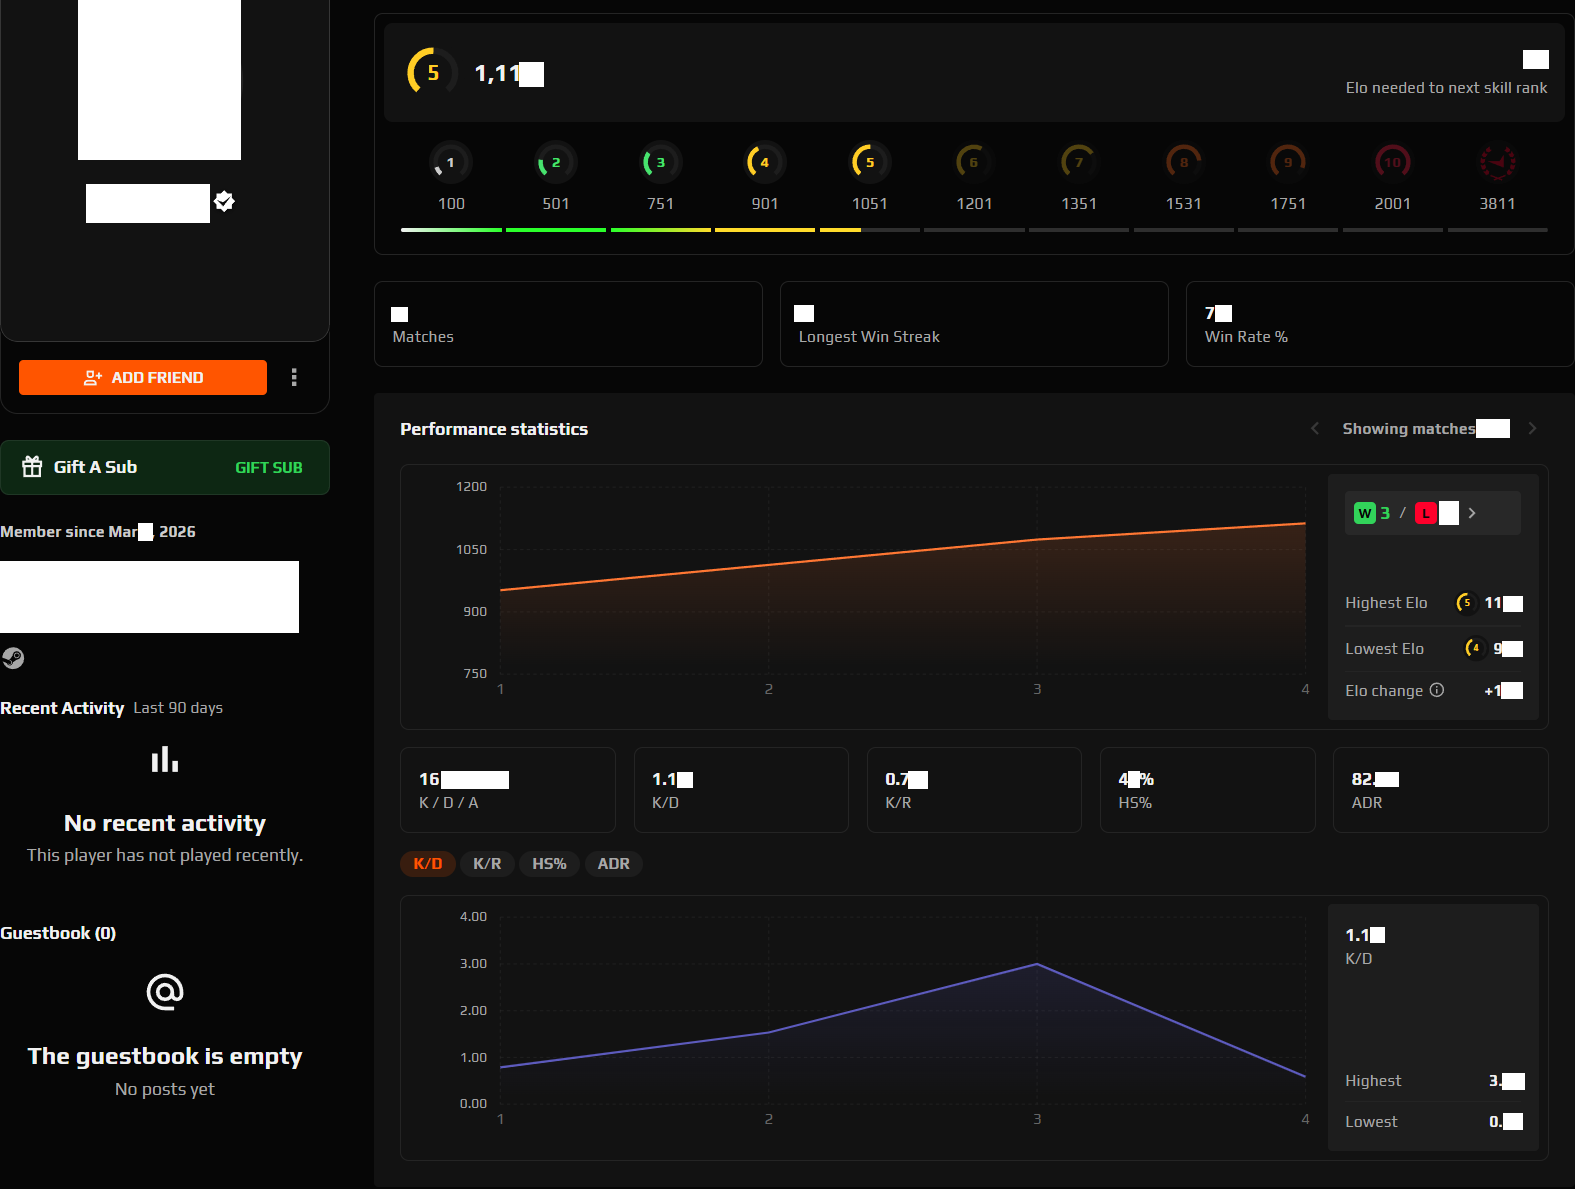
Task: Select the skill level 1 badge icon
Action: tap(450, 162)
